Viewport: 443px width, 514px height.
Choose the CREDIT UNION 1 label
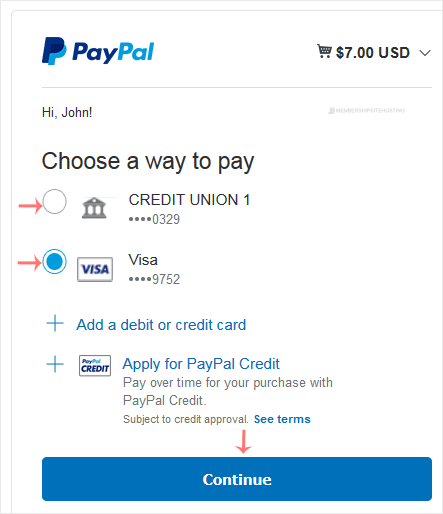point(189,200)
